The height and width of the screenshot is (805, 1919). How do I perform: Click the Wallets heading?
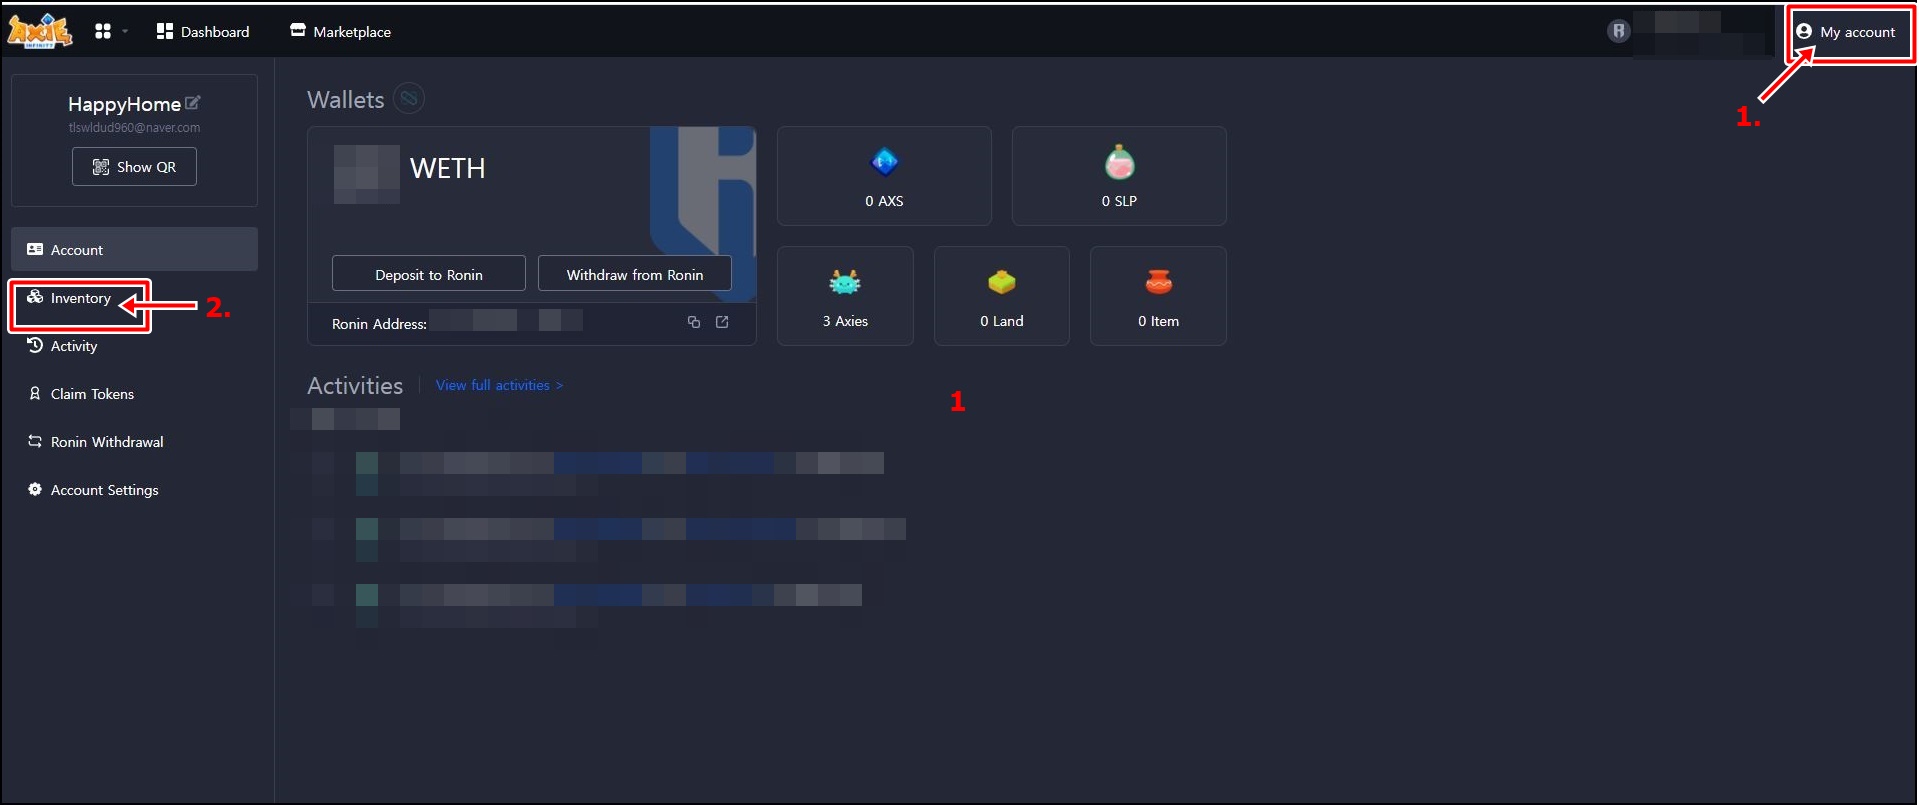point(346,100)
